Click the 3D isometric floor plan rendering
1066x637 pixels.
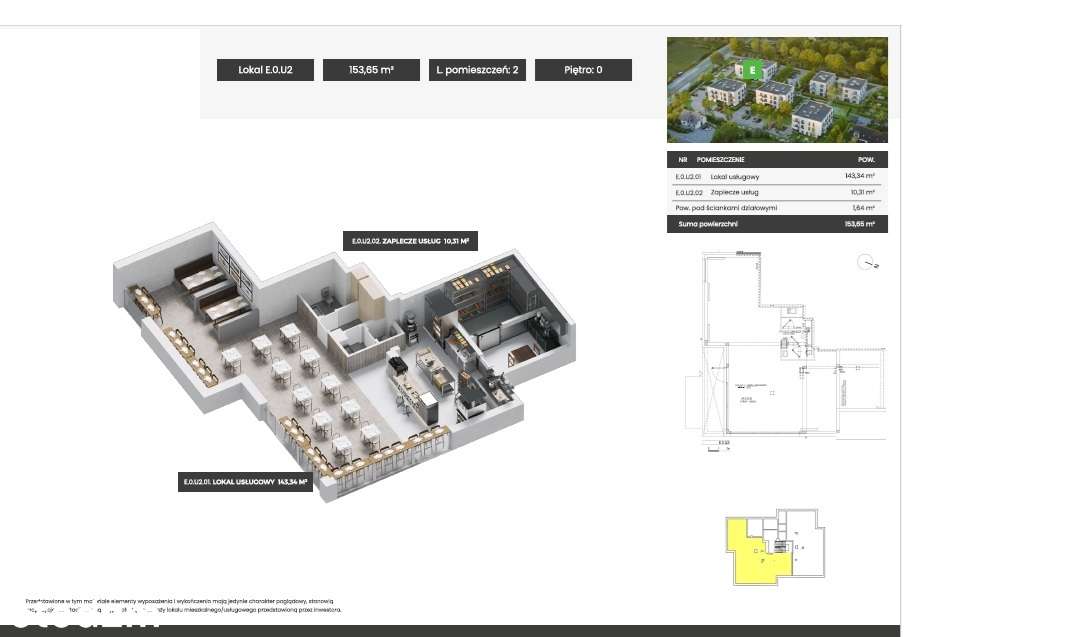point(344,361)
